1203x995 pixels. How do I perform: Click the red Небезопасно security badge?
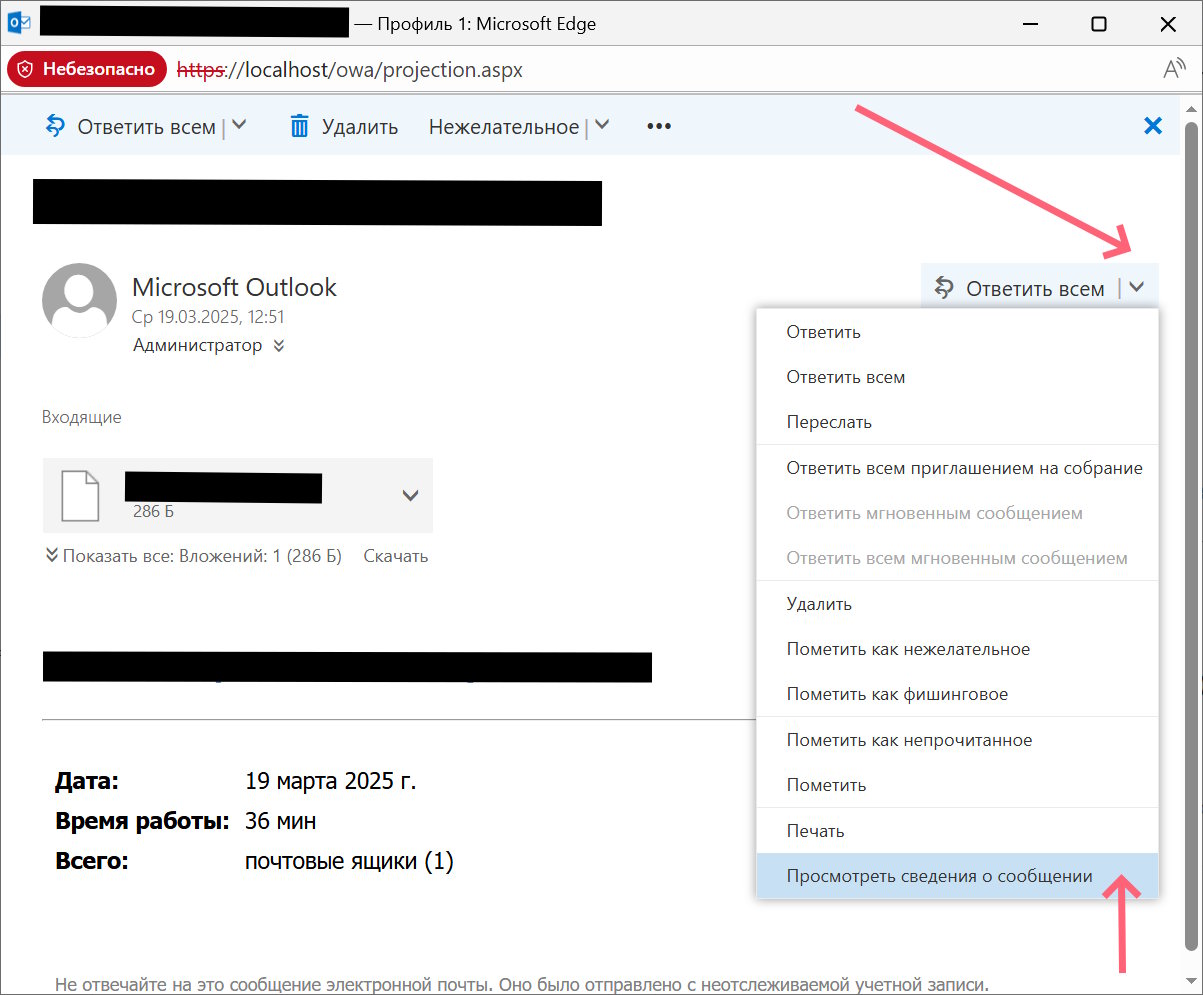point(87,70)
